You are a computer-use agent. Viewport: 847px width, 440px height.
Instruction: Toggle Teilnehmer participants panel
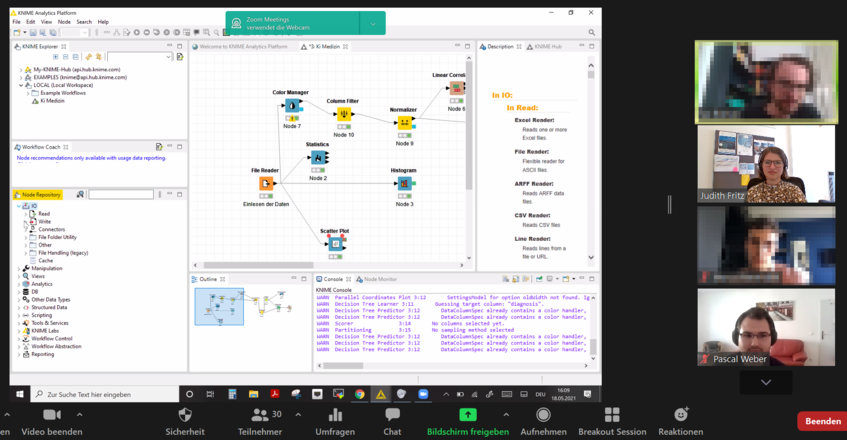click(260, 422)
